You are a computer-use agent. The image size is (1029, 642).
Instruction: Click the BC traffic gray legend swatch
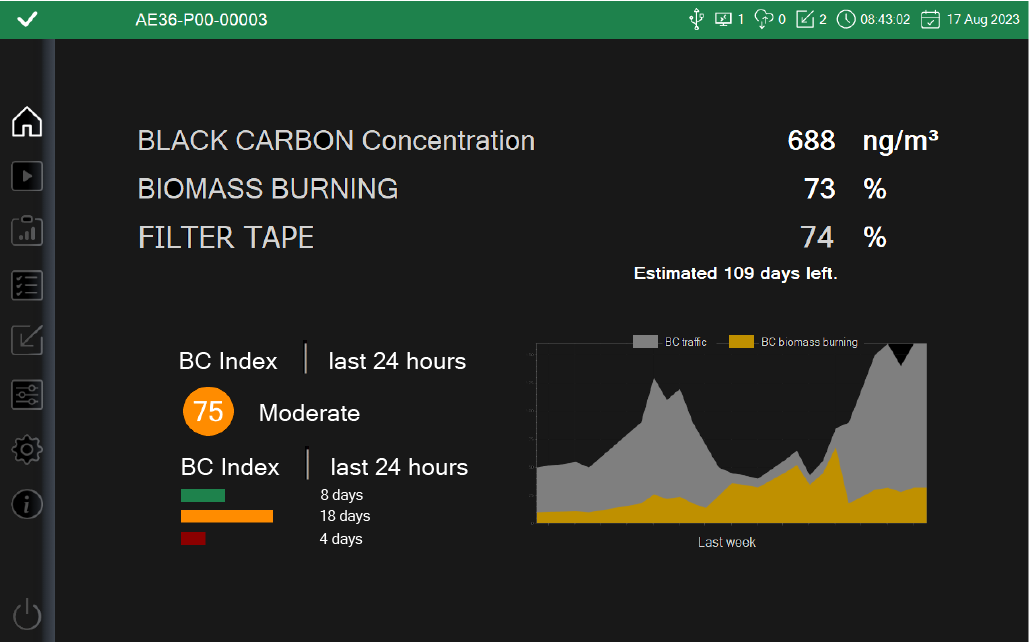pos(645,342)
